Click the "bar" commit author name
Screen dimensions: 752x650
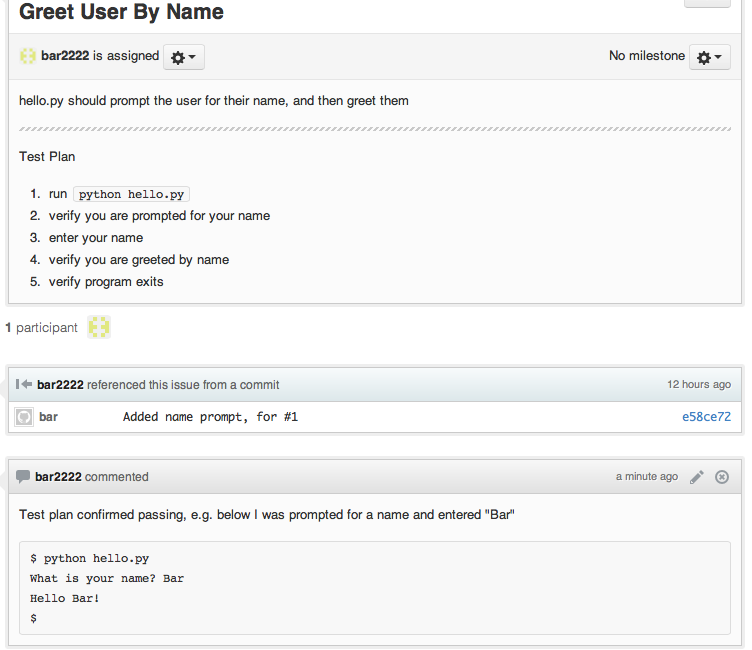tap(48, 417)
